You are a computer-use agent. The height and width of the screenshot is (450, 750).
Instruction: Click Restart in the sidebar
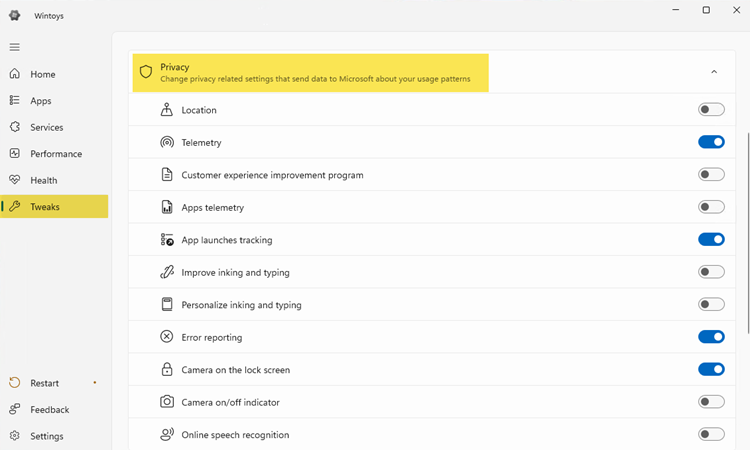coord(44,383)
